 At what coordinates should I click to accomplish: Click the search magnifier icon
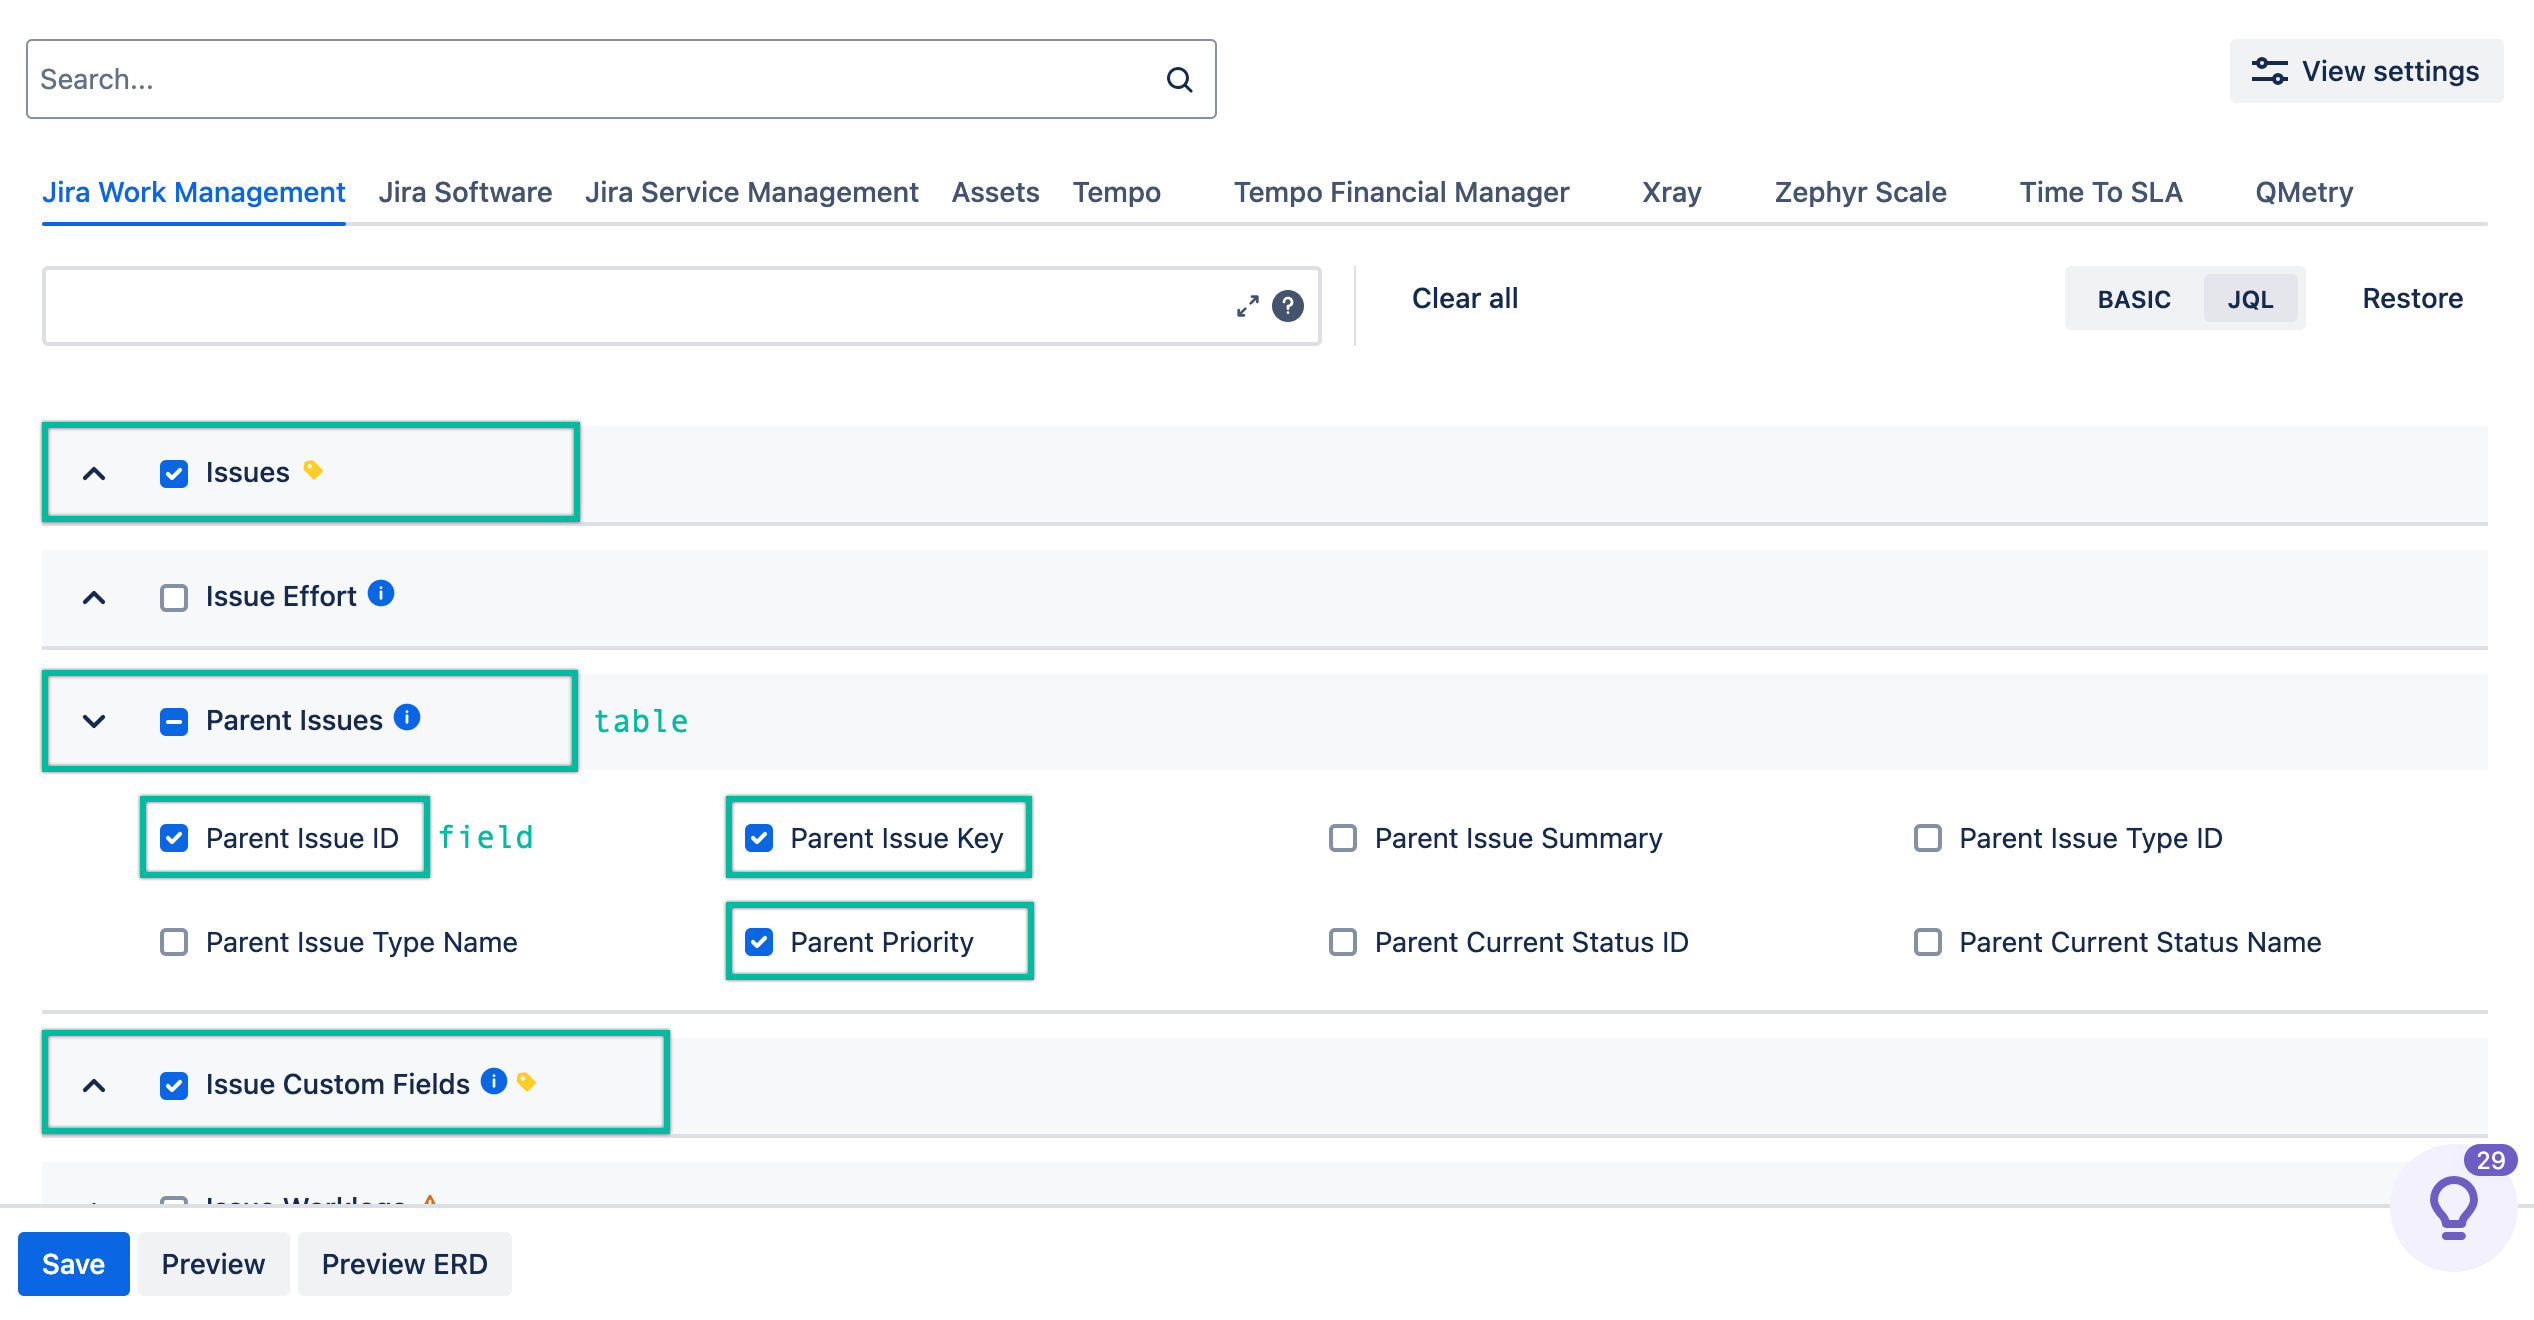point(1180,79)
